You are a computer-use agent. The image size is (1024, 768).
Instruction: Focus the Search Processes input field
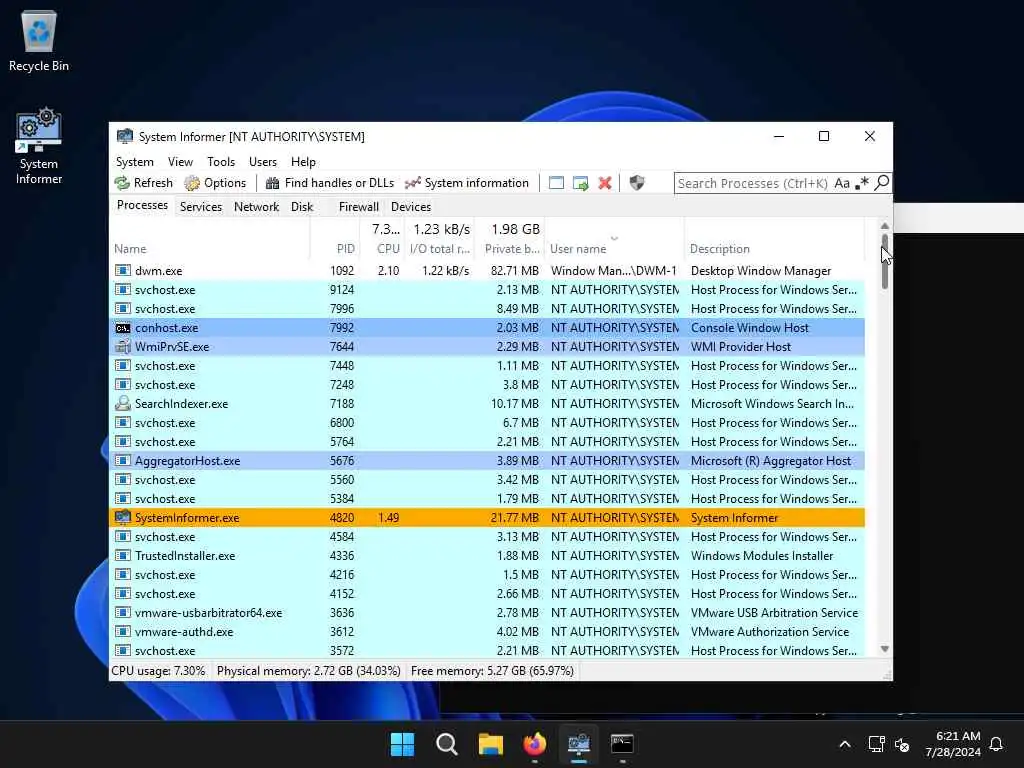click(753, 184)
